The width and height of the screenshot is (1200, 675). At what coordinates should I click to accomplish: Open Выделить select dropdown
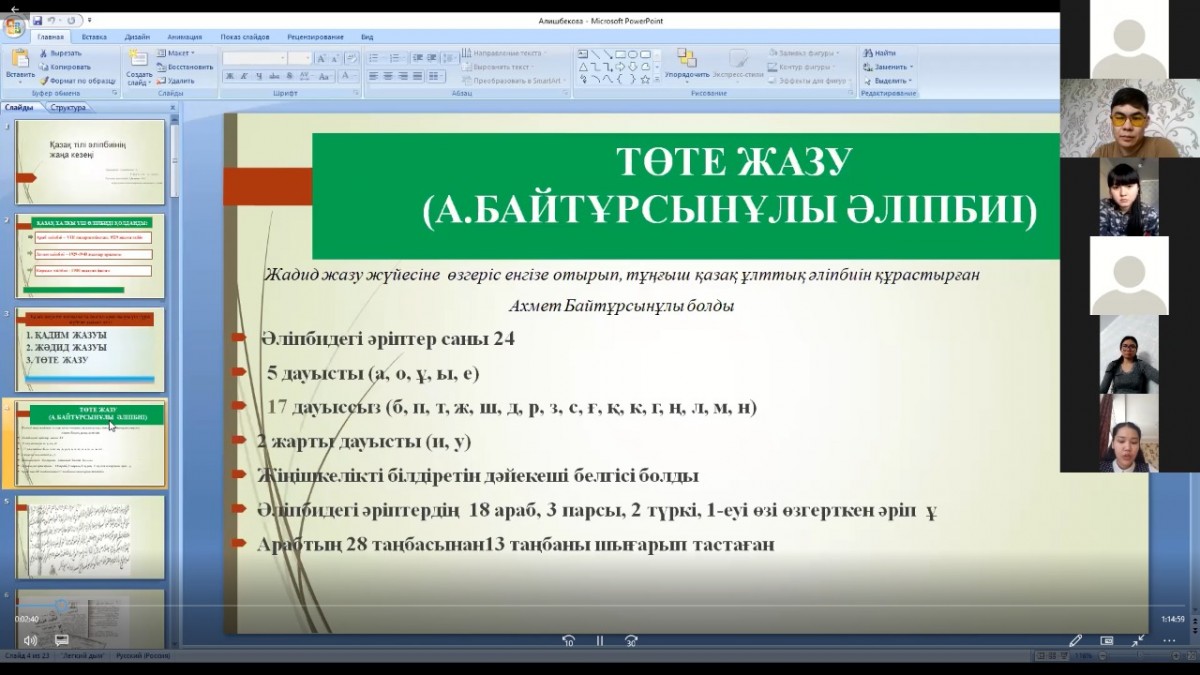click(889, 80)
